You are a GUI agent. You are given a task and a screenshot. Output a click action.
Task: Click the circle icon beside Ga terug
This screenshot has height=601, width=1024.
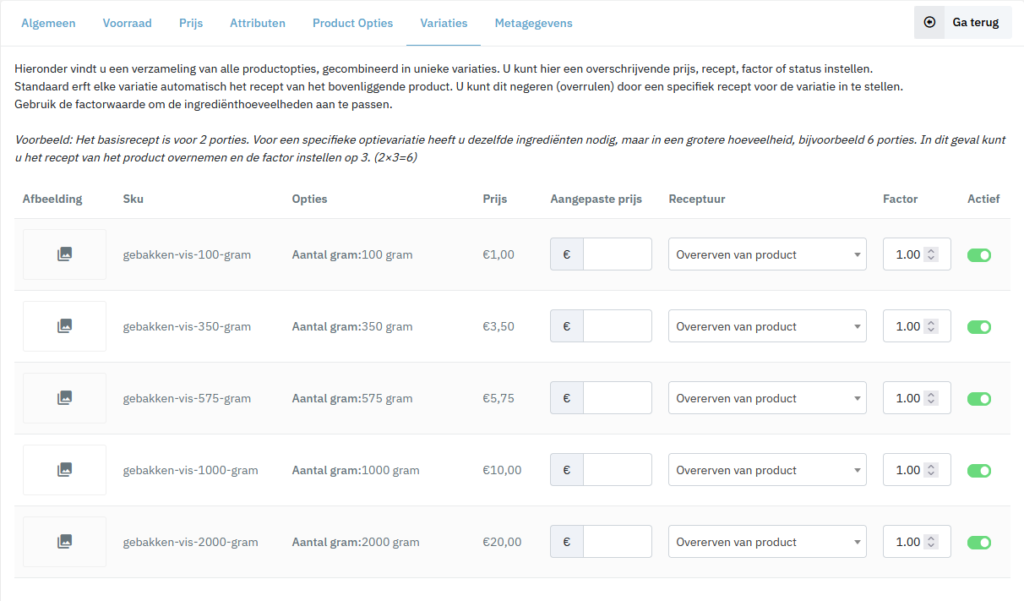(x=930, y=23)
